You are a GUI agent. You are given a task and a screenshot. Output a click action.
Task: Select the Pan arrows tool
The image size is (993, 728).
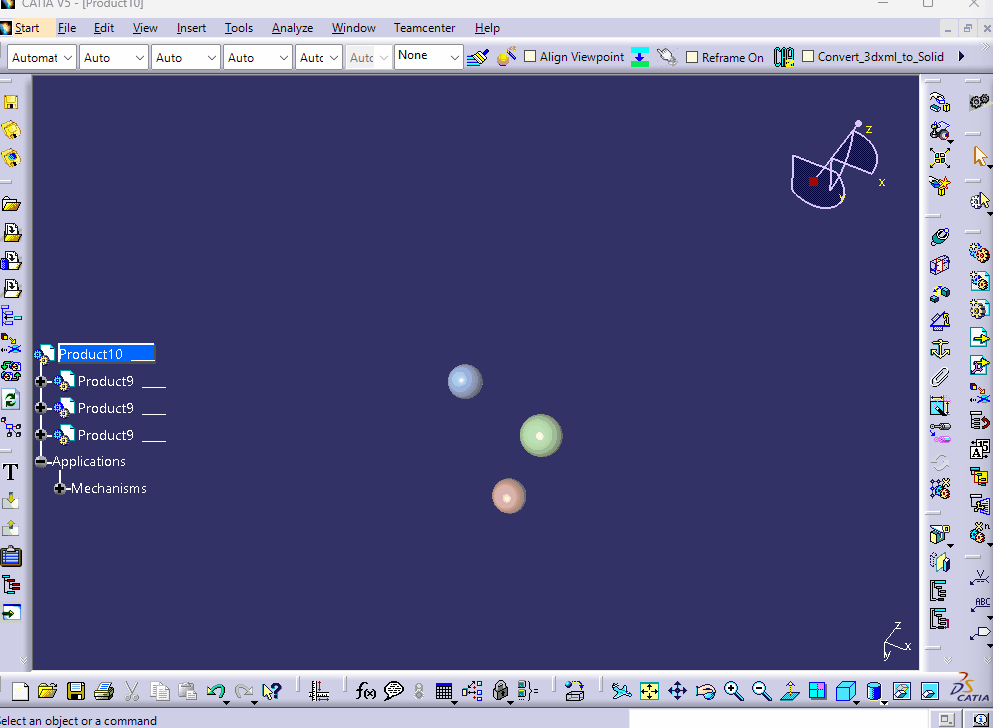point(677,691)
